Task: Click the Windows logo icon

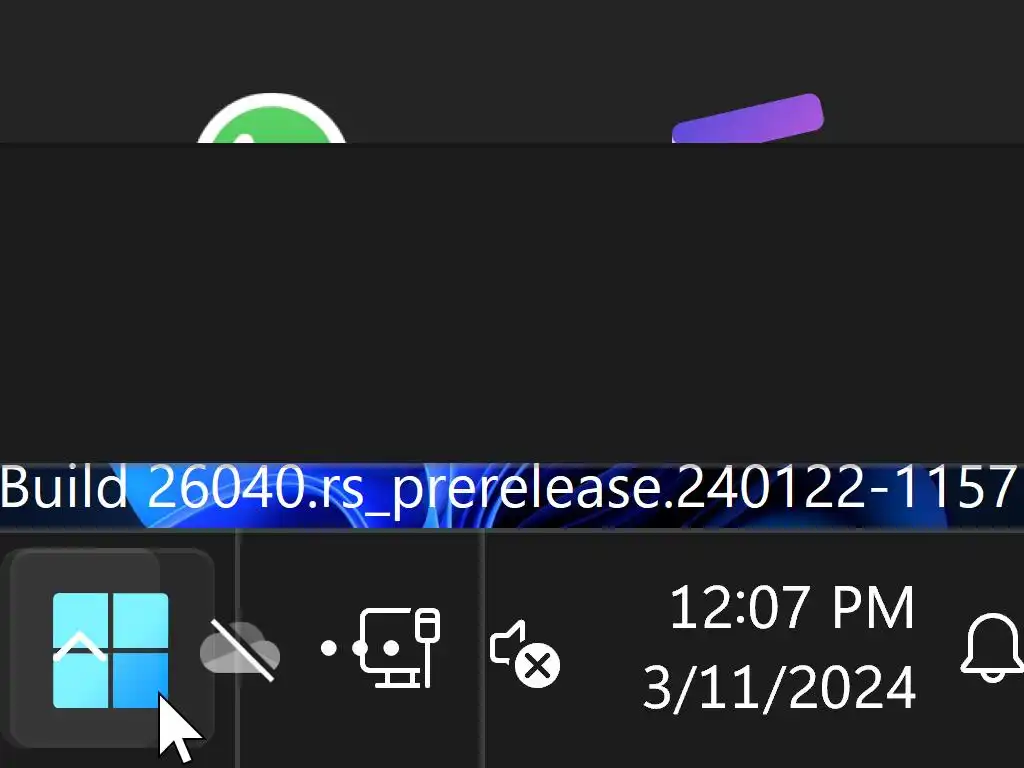Action: click(x=110, y=650)
